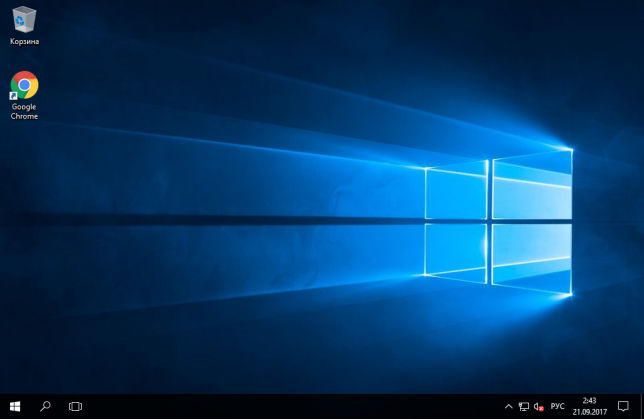Image resolution: width=644 pixels, height=419 pixels.
Task: Switch input language via РУС indicator
Action: tap(557, 406)
